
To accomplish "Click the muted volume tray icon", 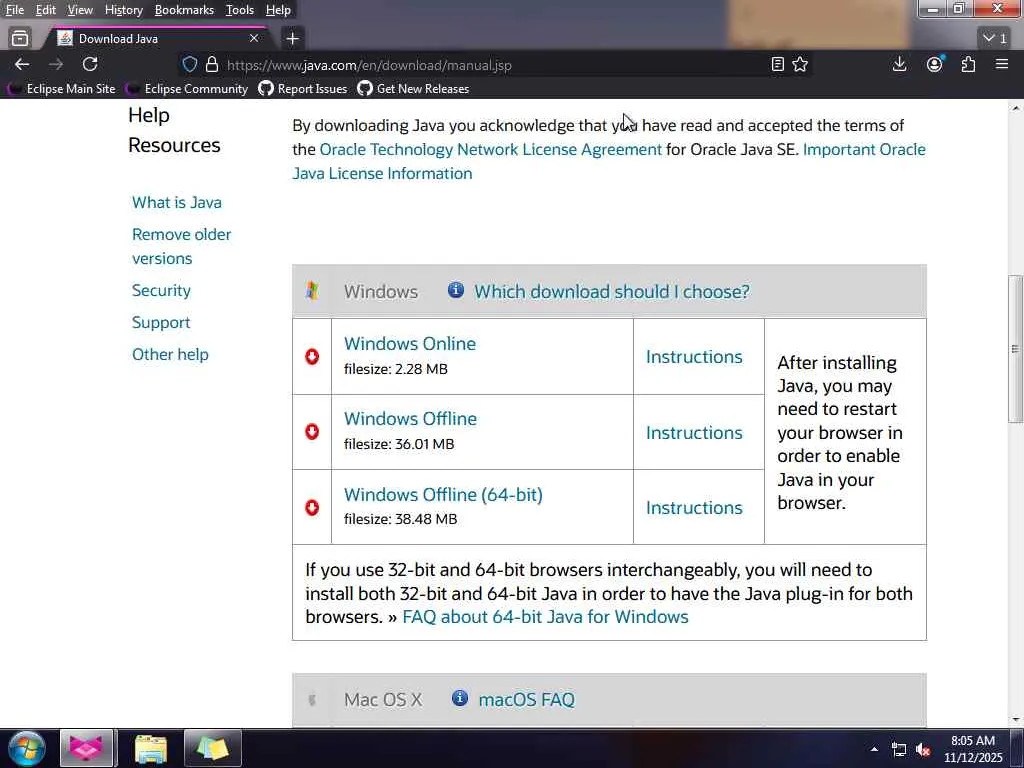I will [x=923, y=749].
